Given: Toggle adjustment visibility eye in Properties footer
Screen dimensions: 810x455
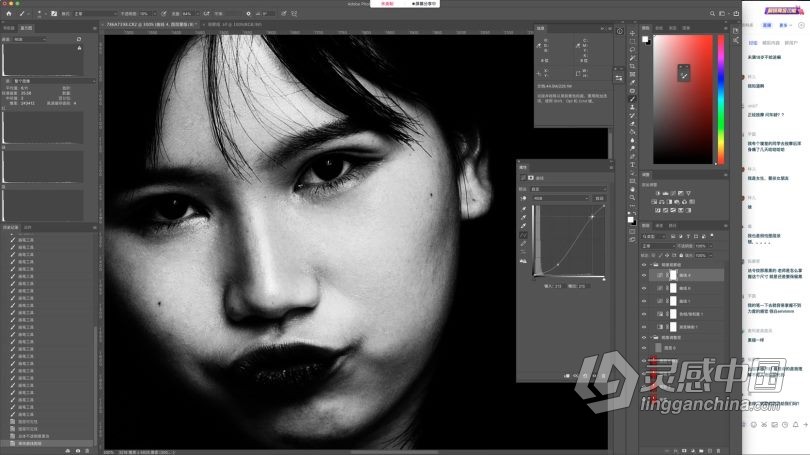Looking at the screenshot, I should [x=594, y=376].
